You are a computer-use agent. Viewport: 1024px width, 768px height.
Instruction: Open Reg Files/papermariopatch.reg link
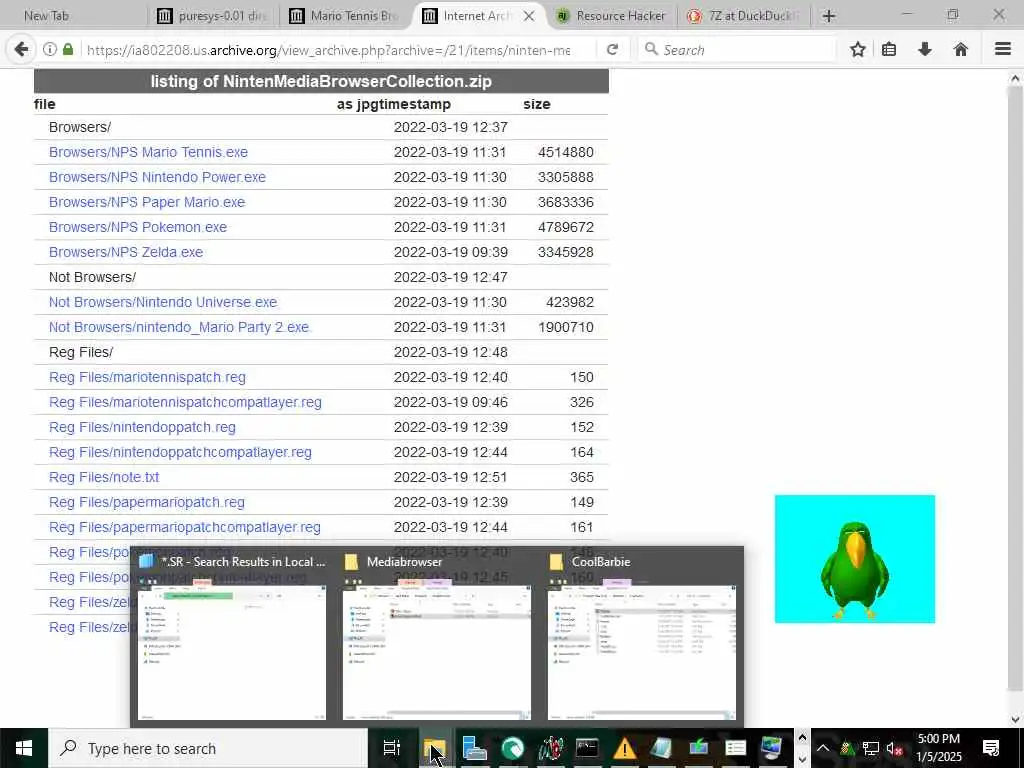147,502
